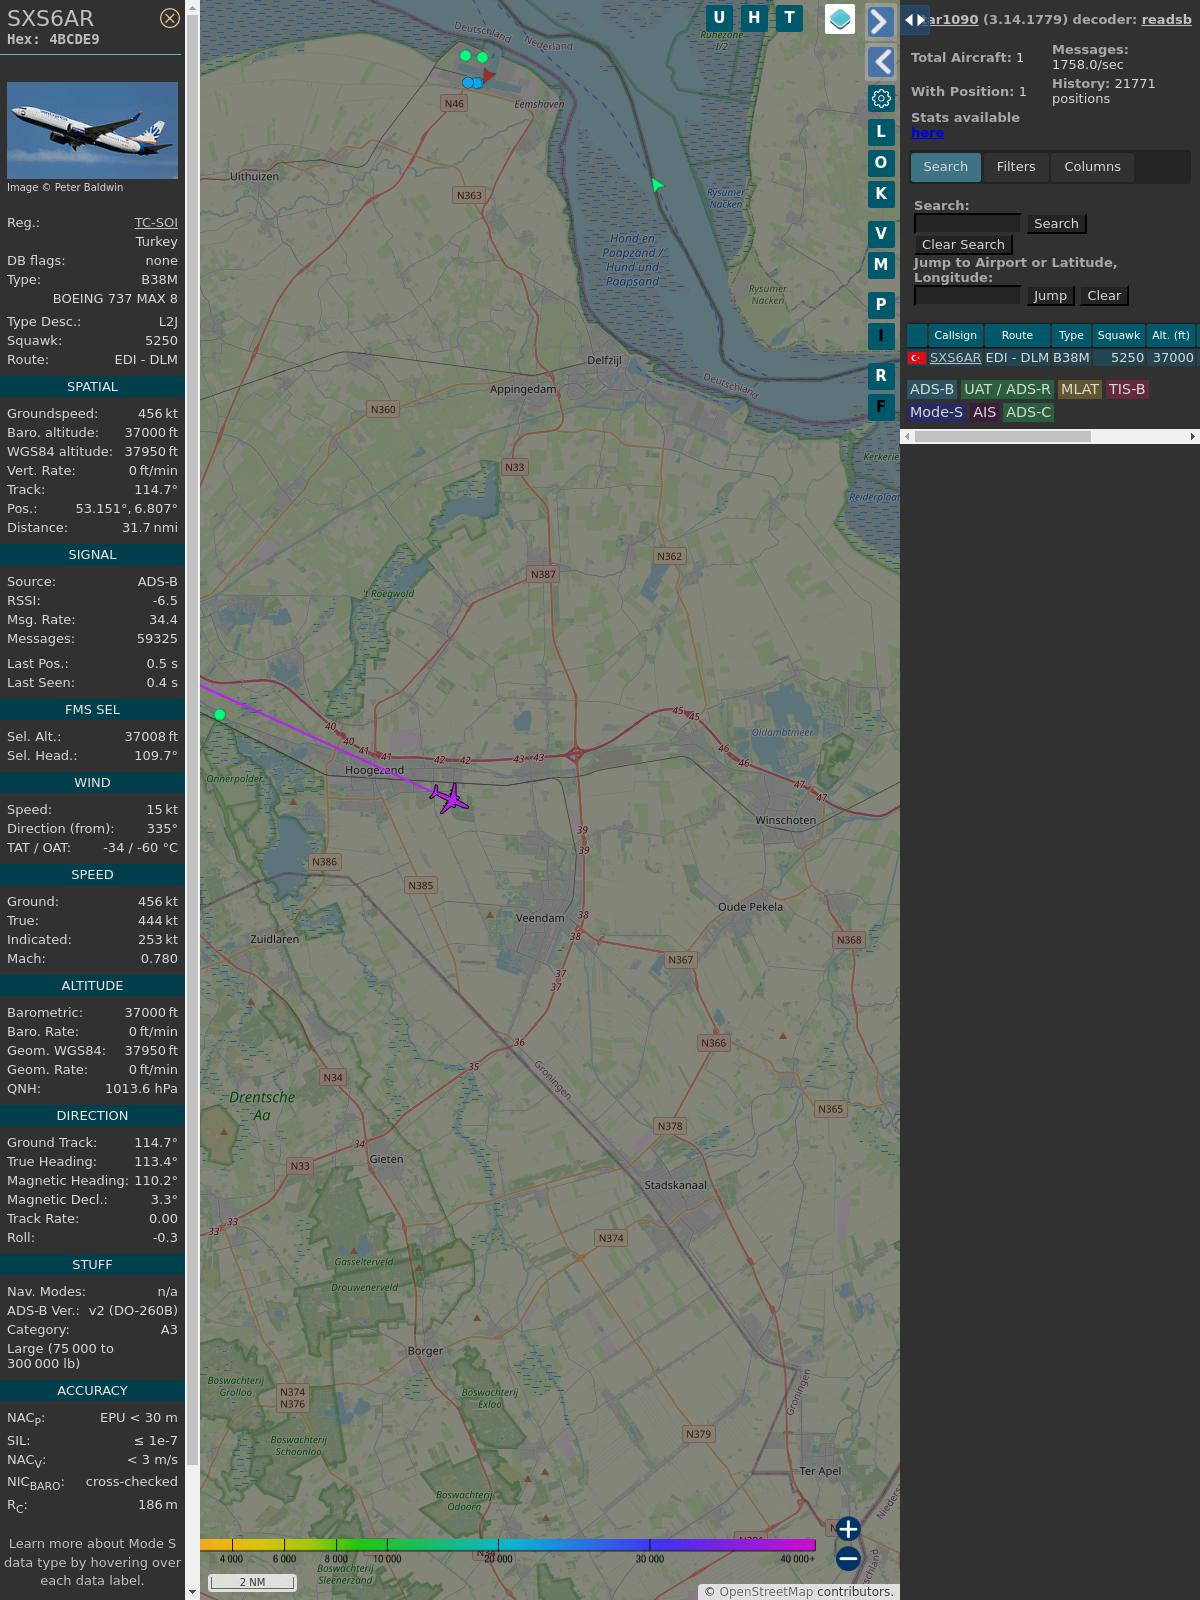The width and height of the screenshot is (1200, 1600).
Task: Switch to the Columns tab
Action: 1092,167
